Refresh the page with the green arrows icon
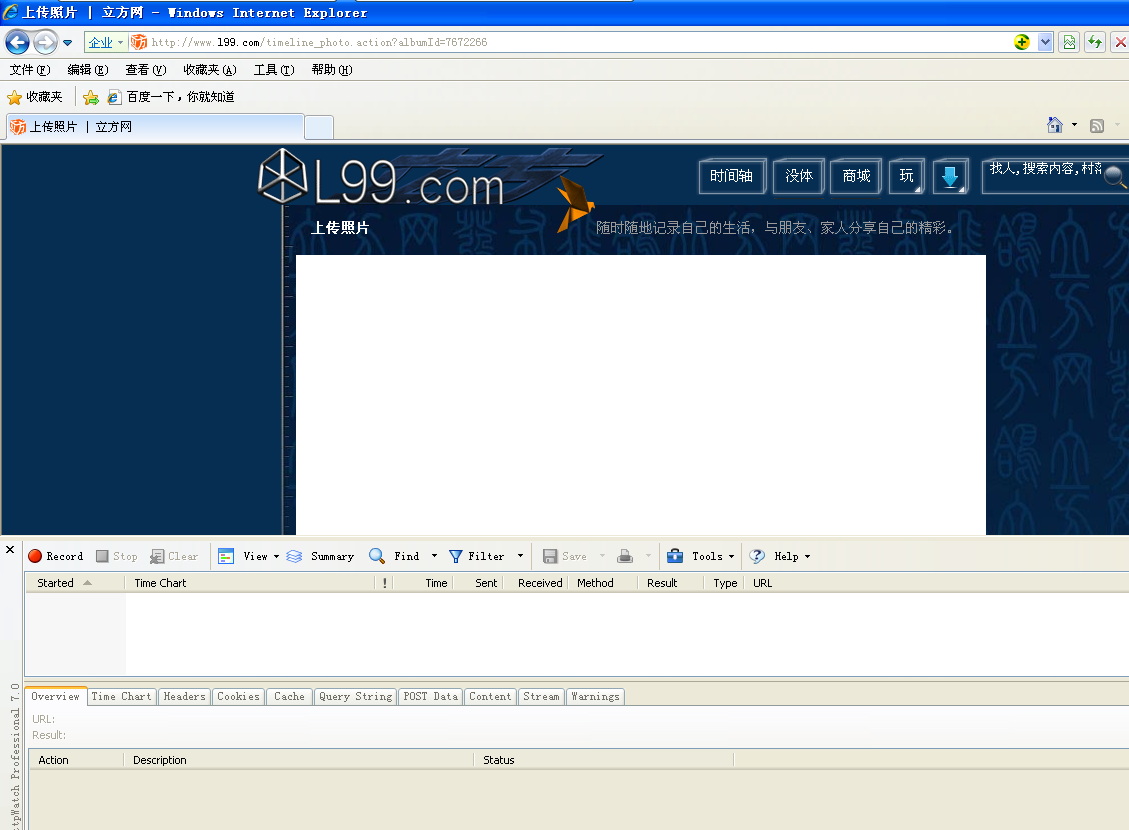The height and width of the screenshot is (830, 1129). click(x=1095, y=42)
